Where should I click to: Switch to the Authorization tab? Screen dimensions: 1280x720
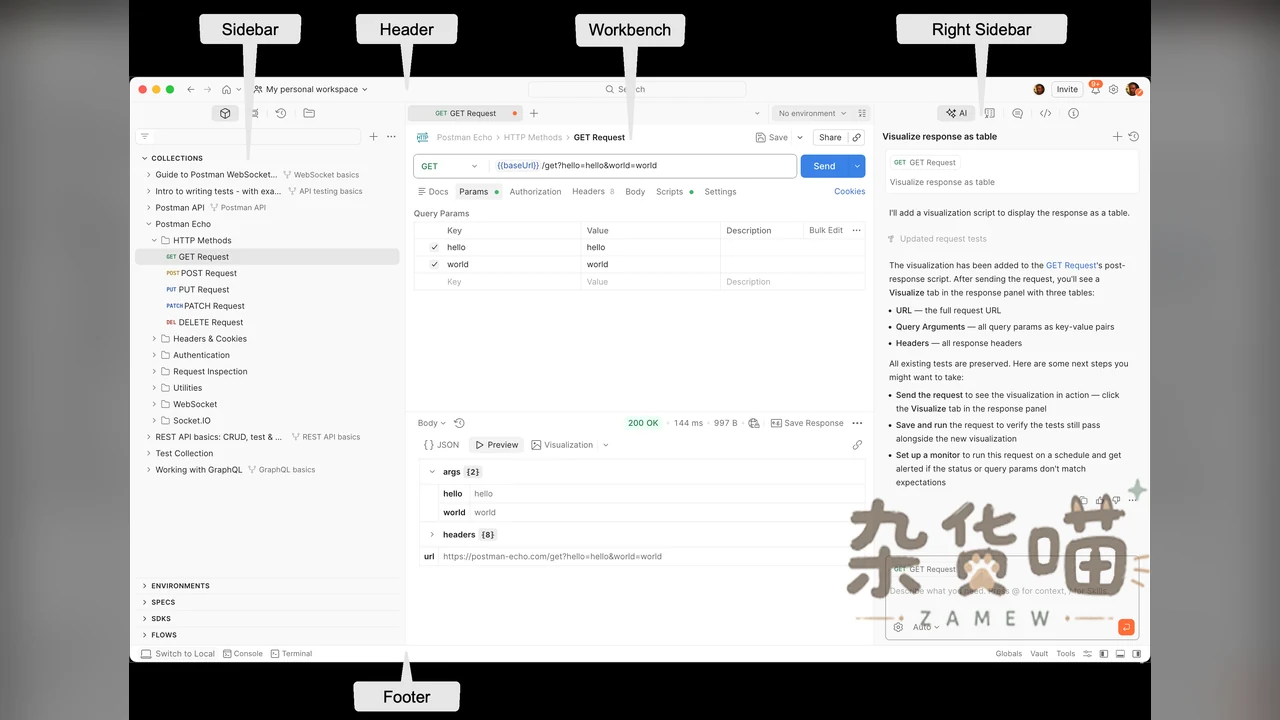535,192
